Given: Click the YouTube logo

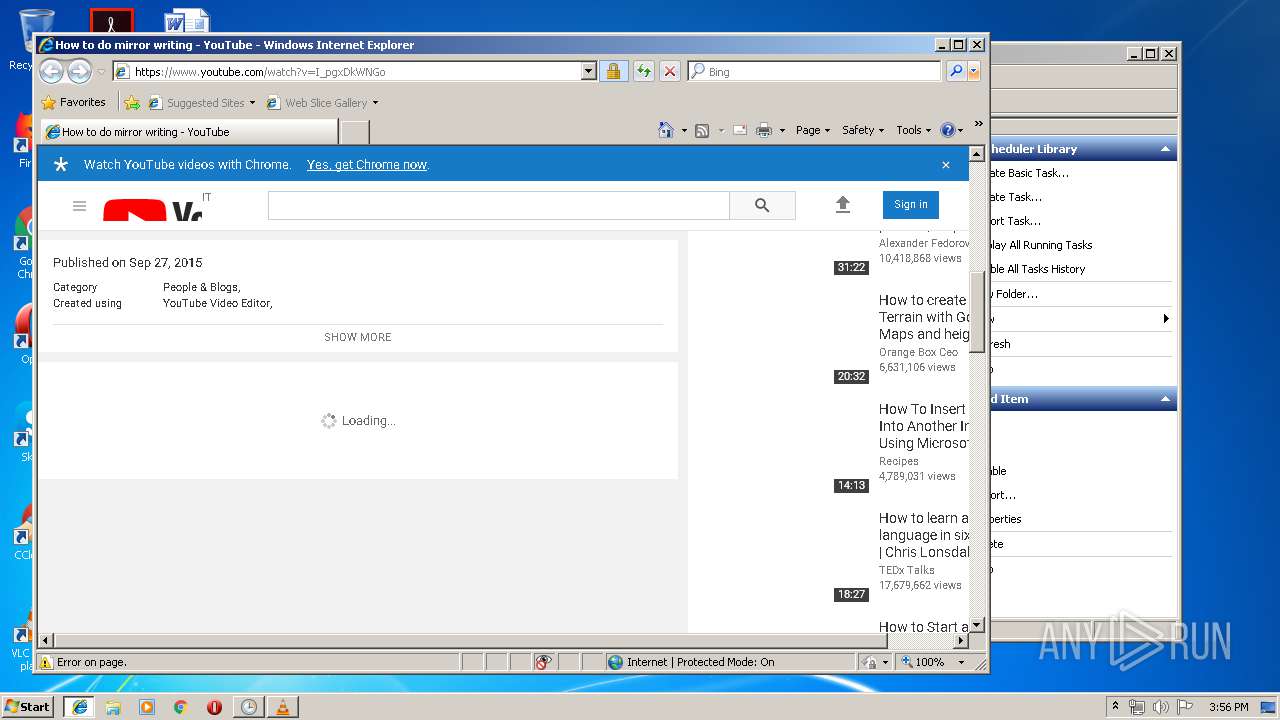Looking at the screenshot, I should (x=153, y=210).
